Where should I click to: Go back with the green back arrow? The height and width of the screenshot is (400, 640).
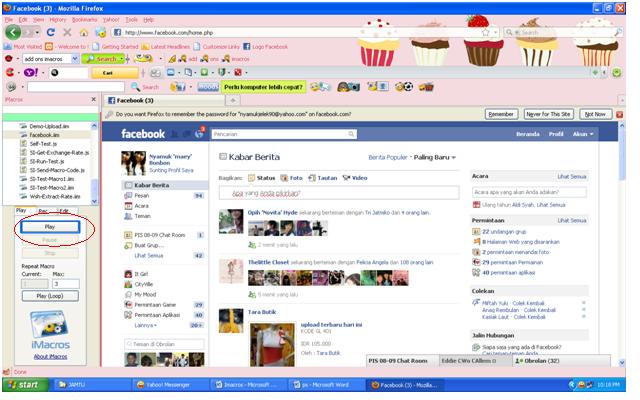click(13, 32)
